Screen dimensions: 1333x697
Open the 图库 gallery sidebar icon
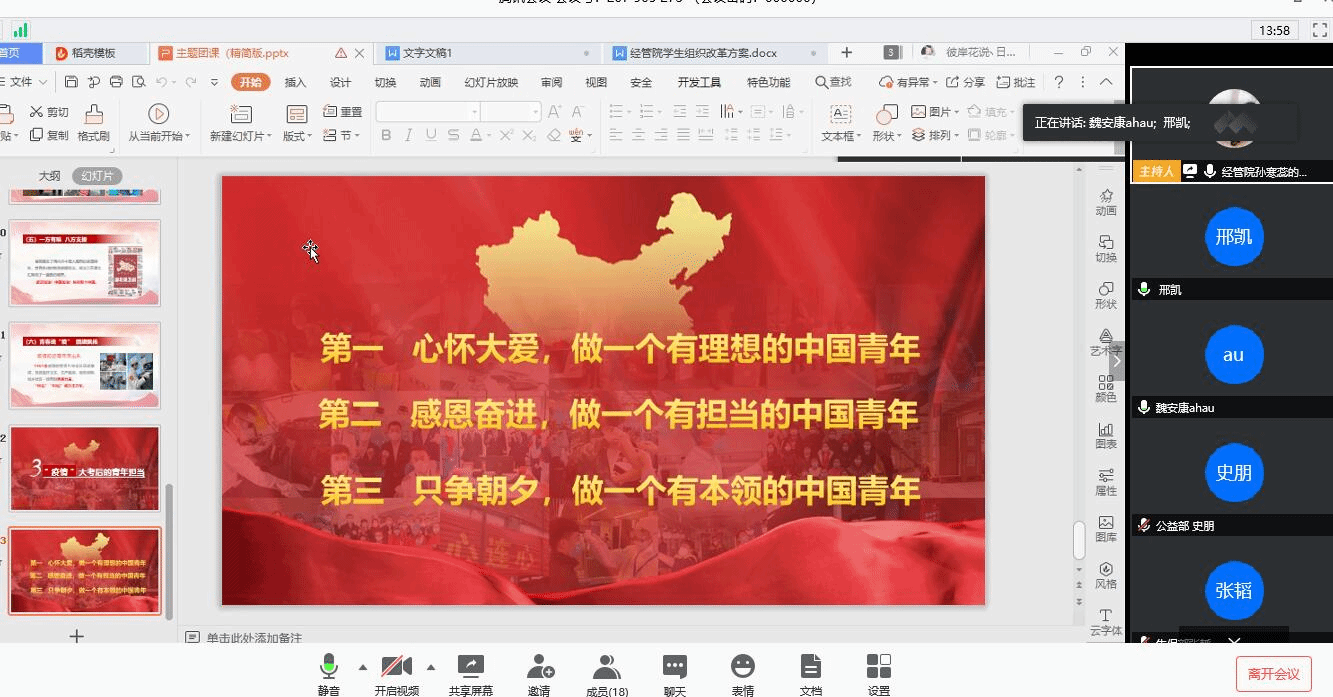click(1106, 528)
